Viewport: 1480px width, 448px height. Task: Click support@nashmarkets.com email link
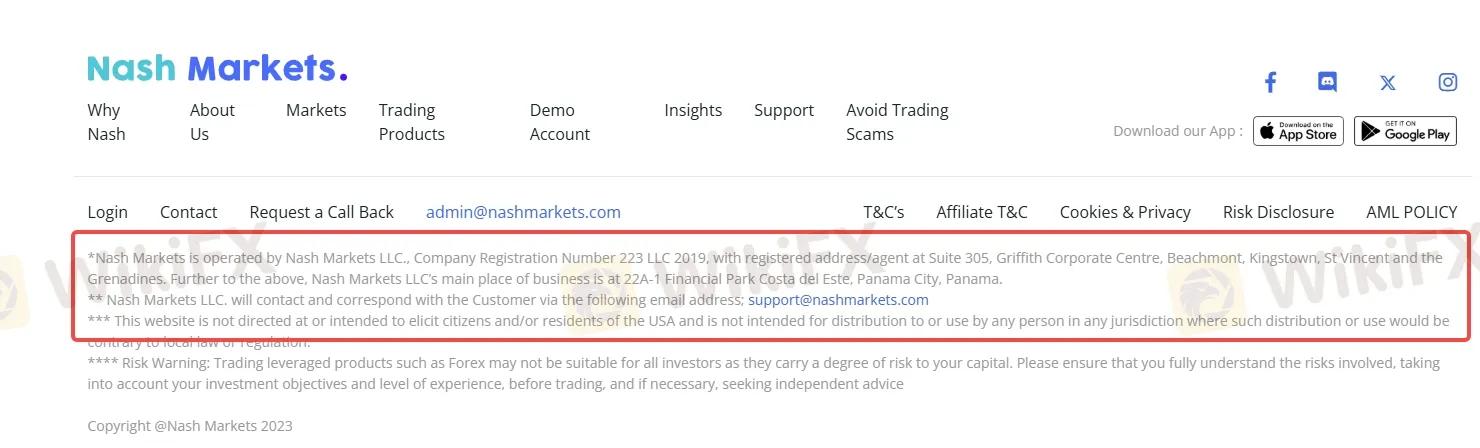(x=838, y=300)
